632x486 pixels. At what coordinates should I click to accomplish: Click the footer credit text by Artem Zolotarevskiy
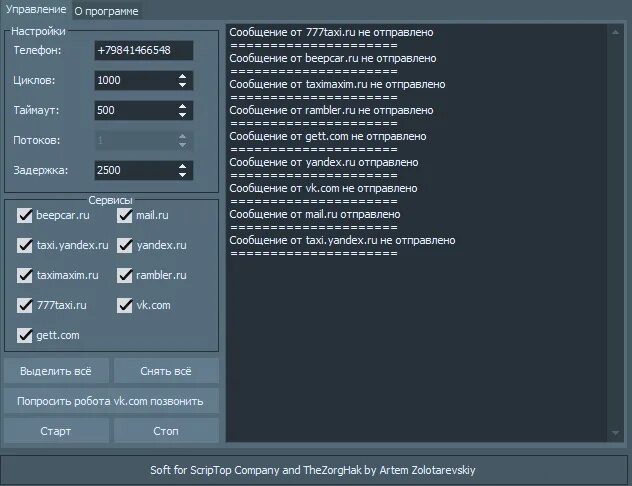coord(313,470)
